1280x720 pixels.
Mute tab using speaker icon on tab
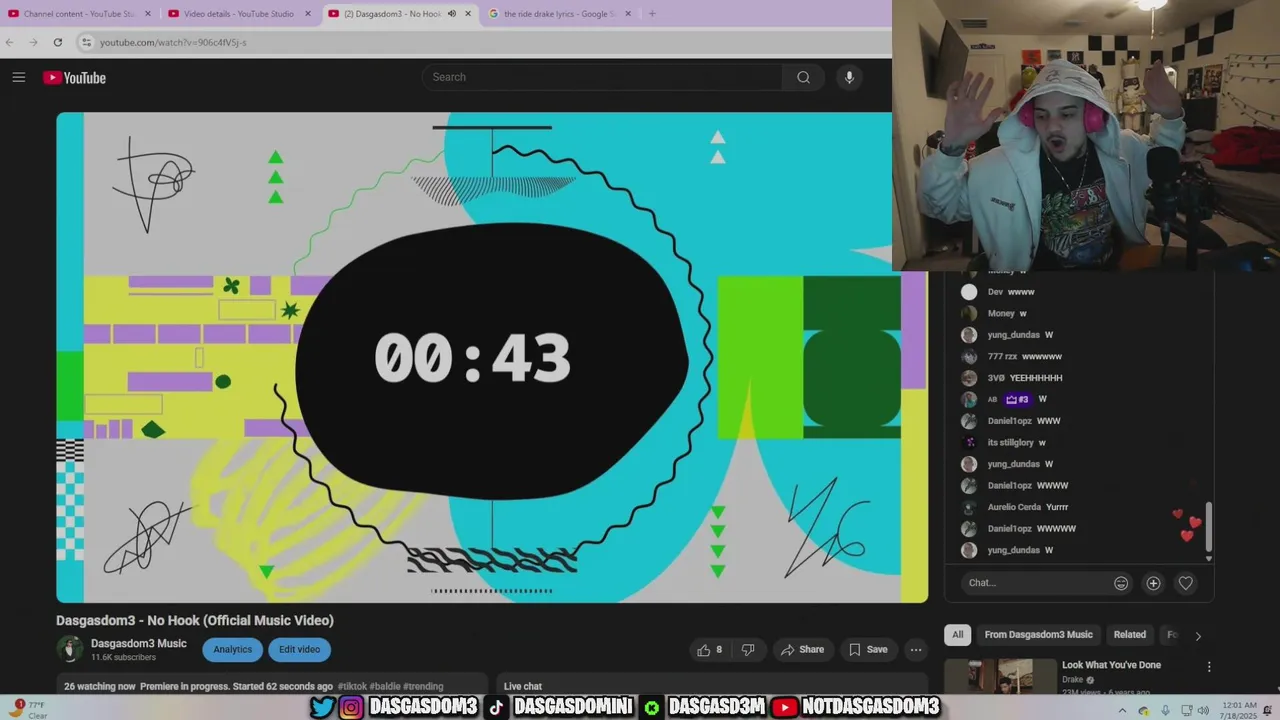coord(451,14)
